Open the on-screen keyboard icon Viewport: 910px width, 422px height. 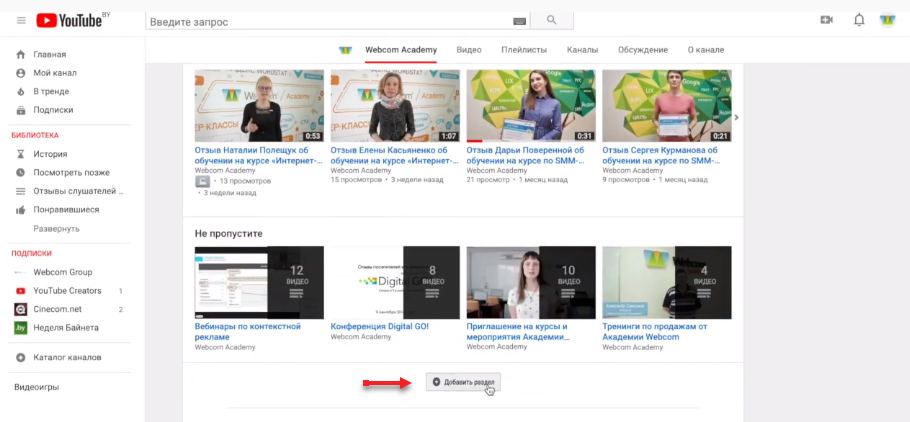click(519, 21)
